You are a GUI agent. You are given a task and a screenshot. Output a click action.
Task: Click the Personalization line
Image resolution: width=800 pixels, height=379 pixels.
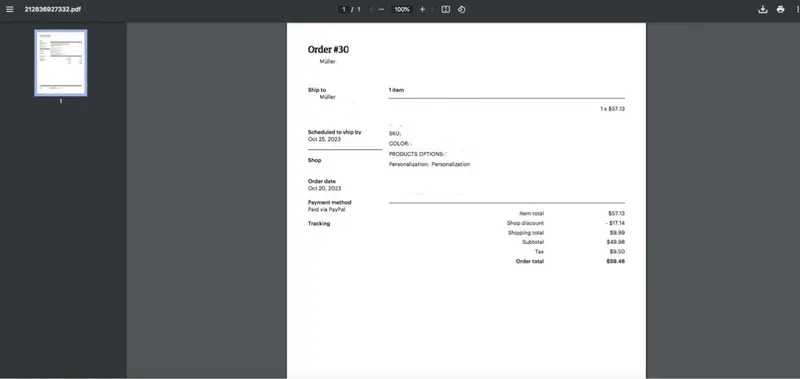(x=430, y=164)
